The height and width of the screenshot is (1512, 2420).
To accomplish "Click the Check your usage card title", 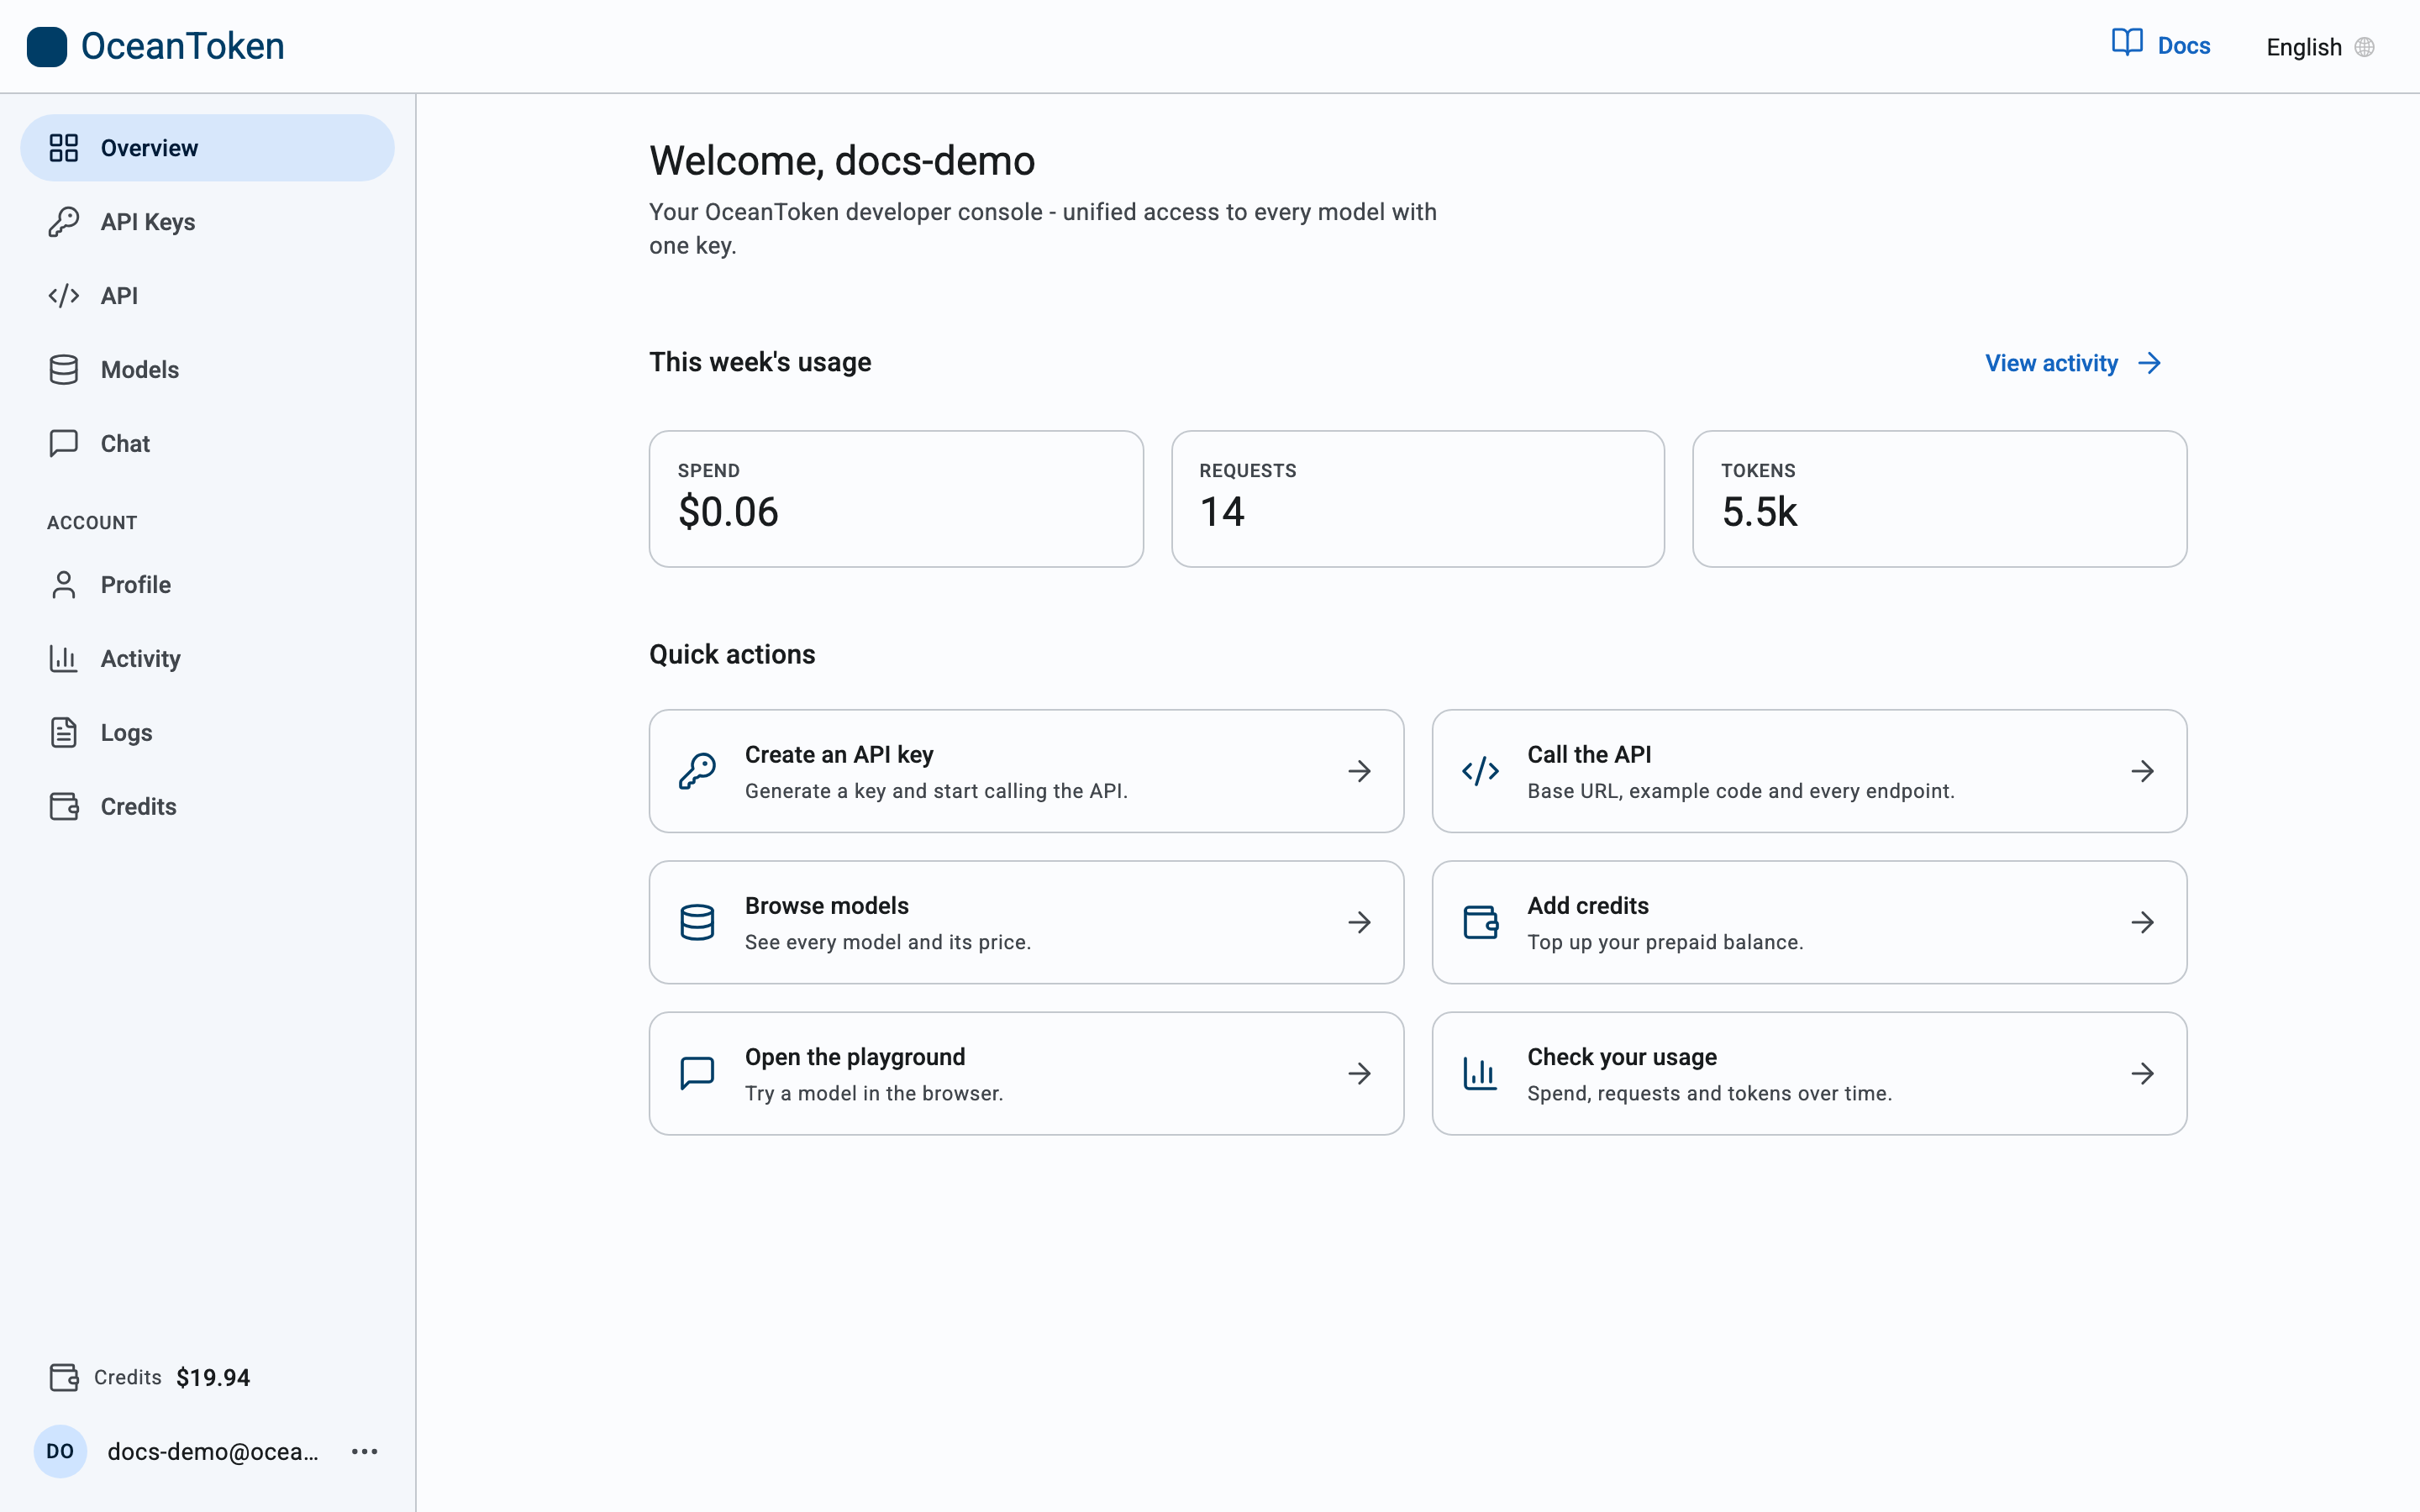I will 1622,1057.
